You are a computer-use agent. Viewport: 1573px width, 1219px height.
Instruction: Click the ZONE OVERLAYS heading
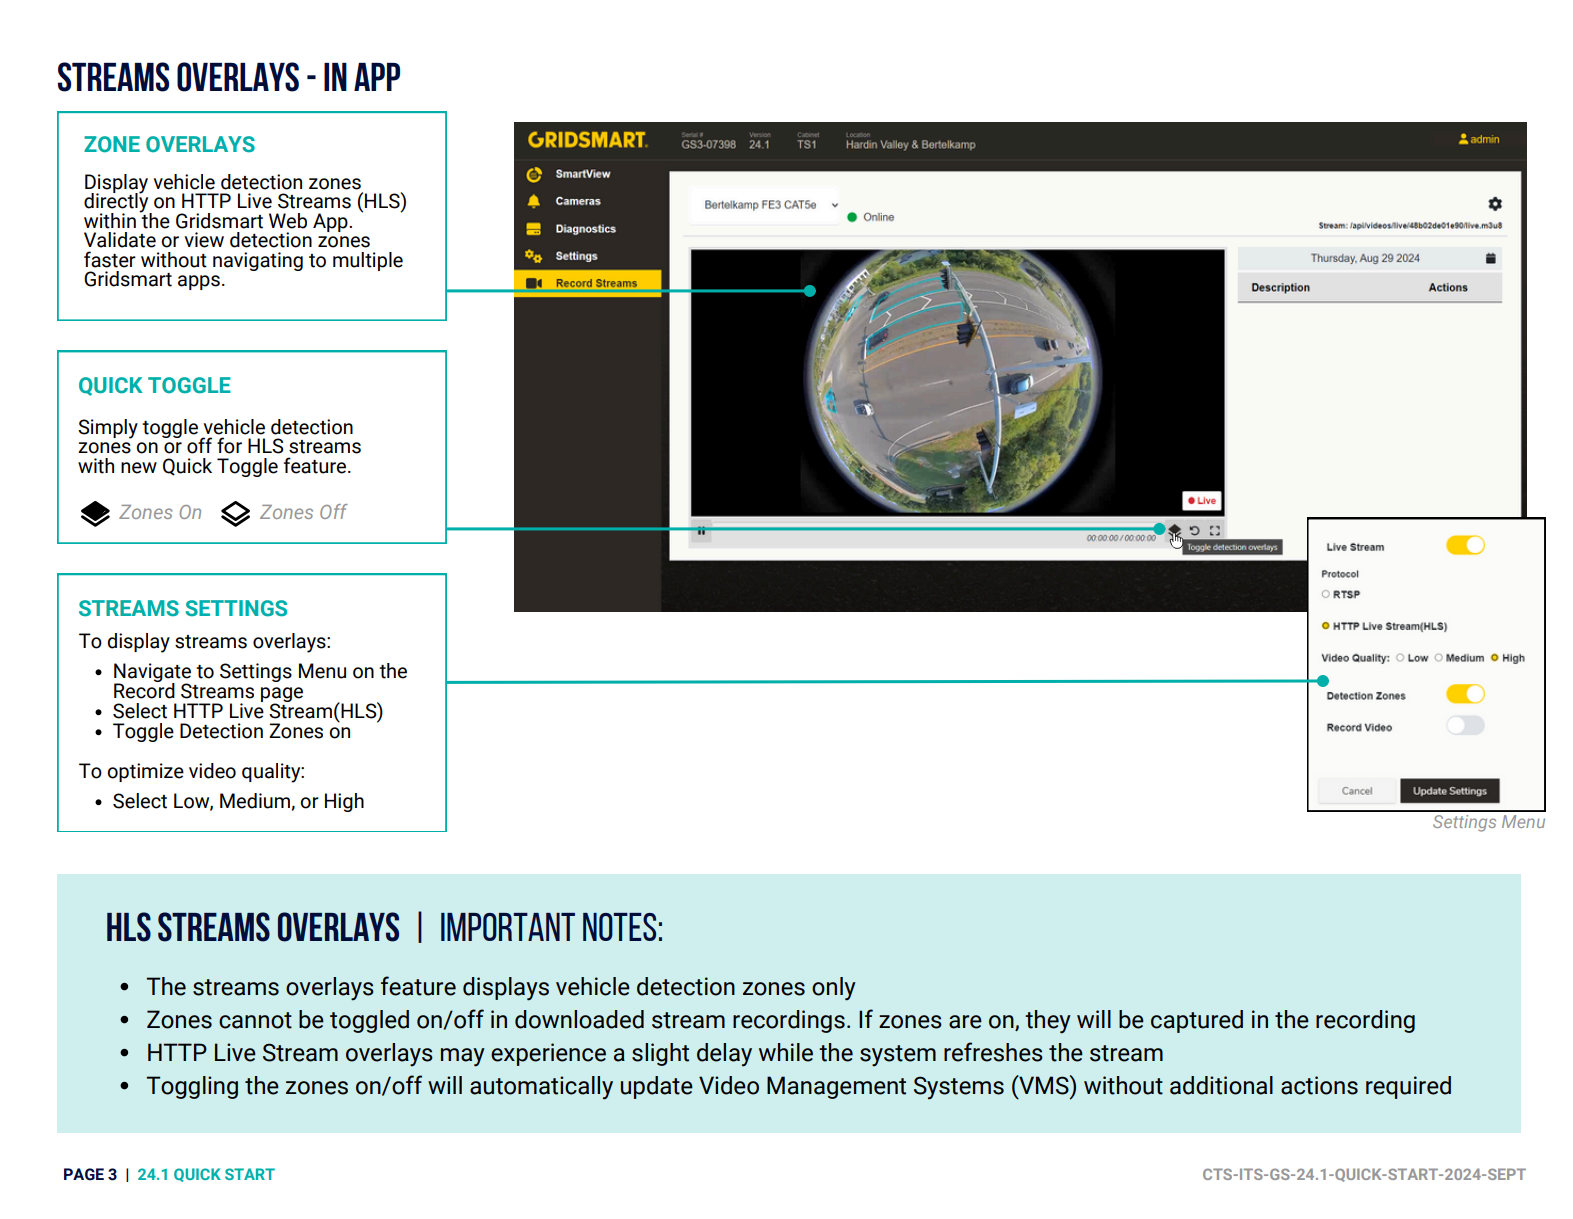click(169, 145)
